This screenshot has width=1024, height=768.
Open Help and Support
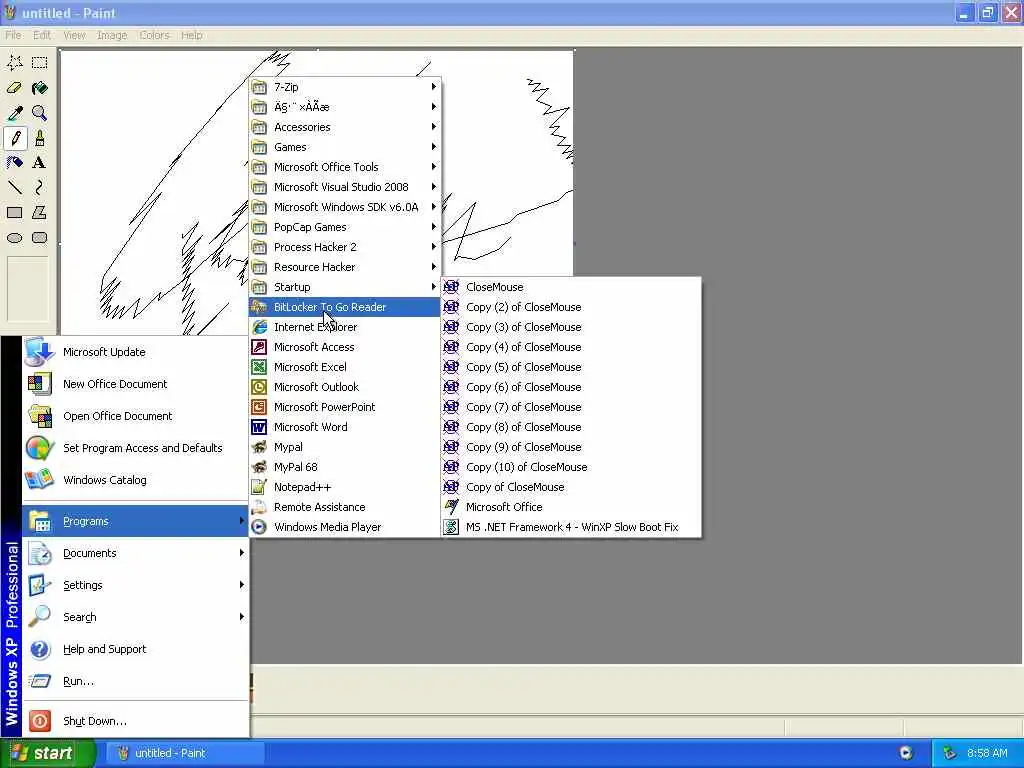coord(135,649)
